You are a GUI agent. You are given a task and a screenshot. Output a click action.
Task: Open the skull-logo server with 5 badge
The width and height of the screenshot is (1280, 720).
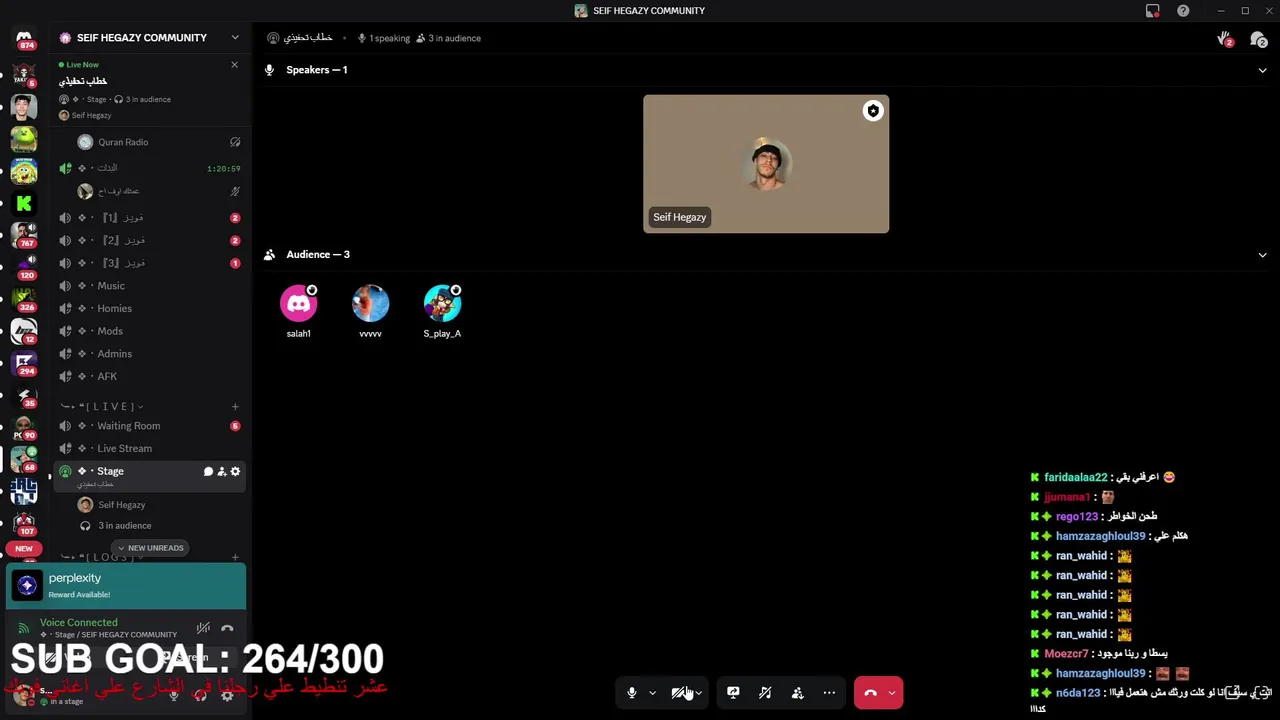pyautogui.click(x=24, y=73)
